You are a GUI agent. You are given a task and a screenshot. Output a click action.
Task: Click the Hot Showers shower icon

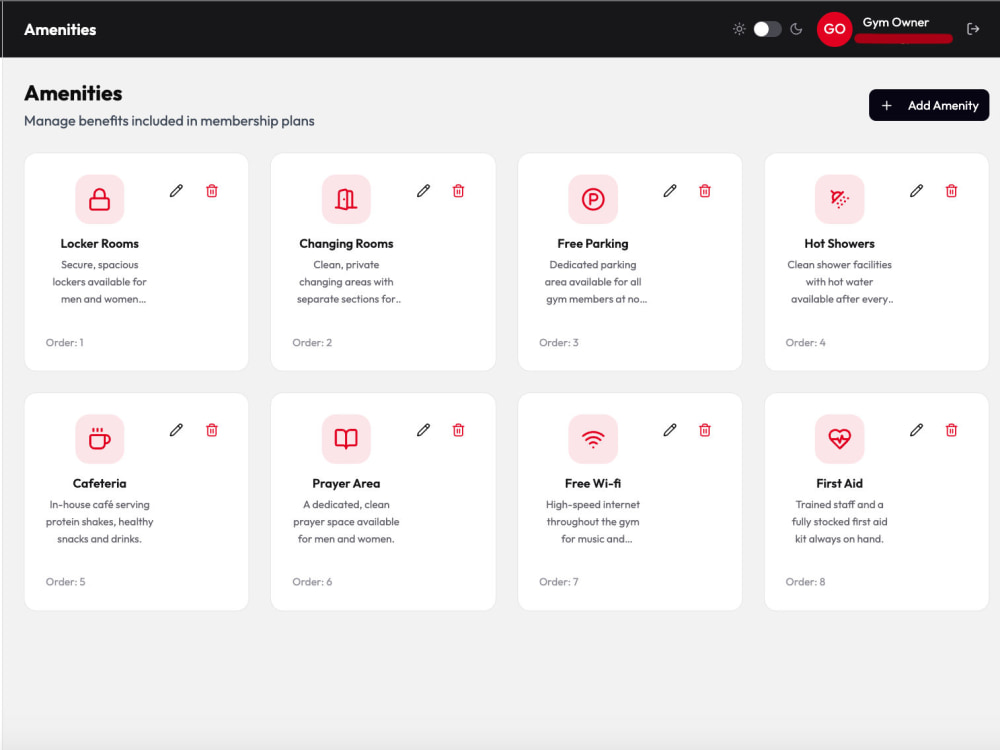click(x=839, y=199)
